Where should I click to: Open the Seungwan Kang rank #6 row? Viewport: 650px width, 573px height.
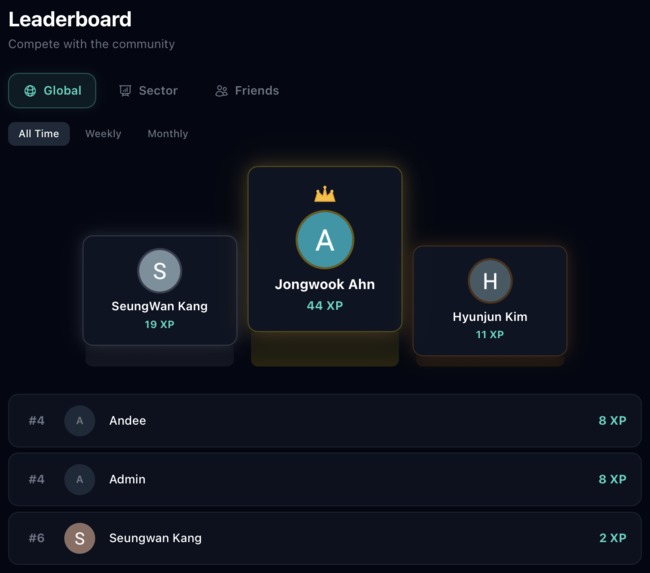click(325, 538)
